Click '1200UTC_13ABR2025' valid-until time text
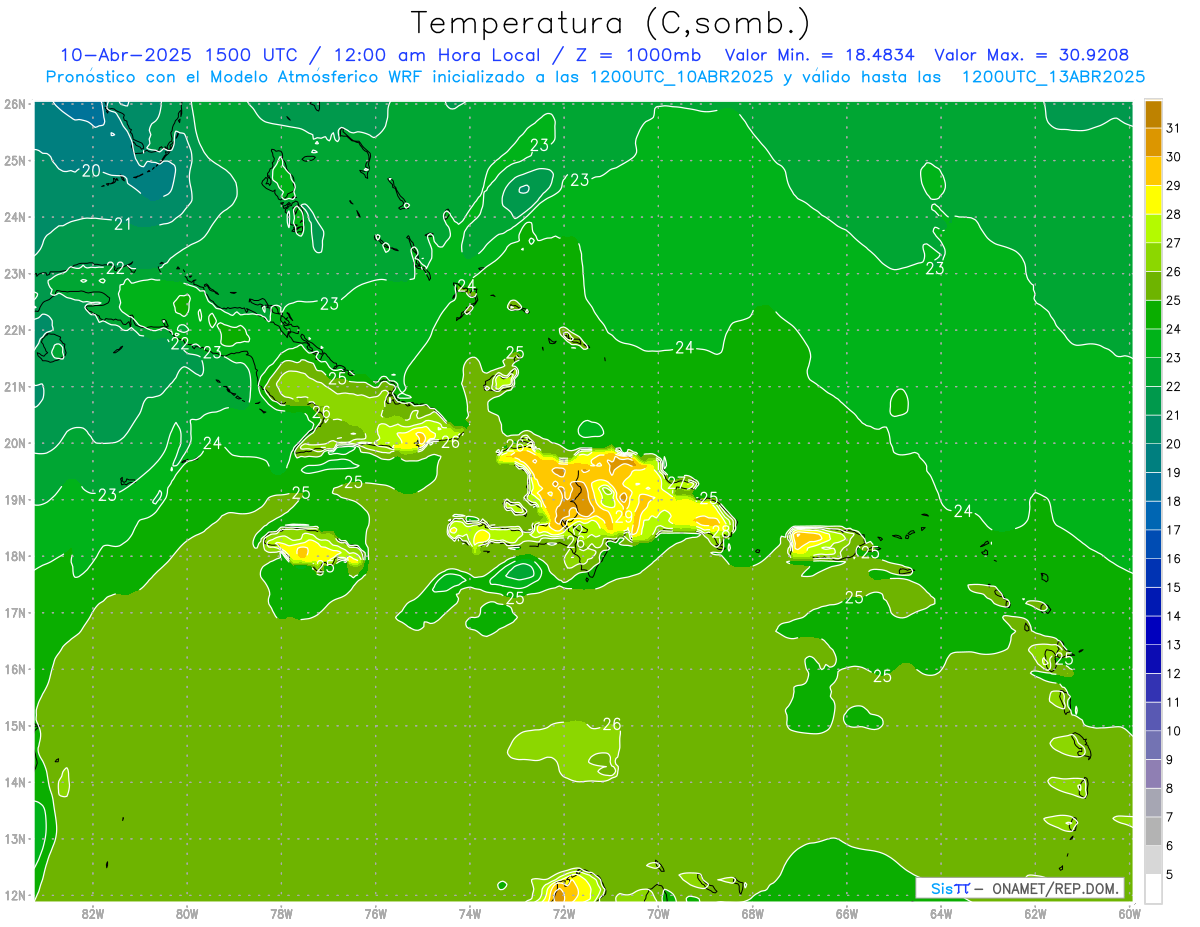The image size is (1200, 927). [1052, 76]
